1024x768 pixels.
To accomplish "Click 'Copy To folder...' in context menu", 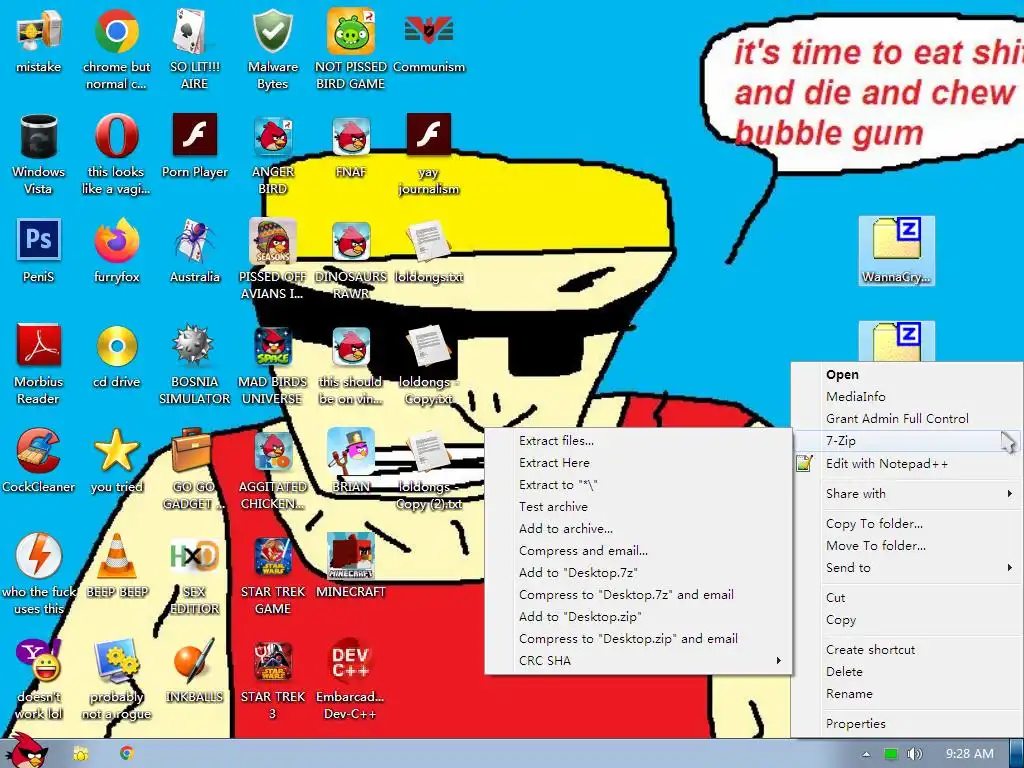I will [906, 524].
